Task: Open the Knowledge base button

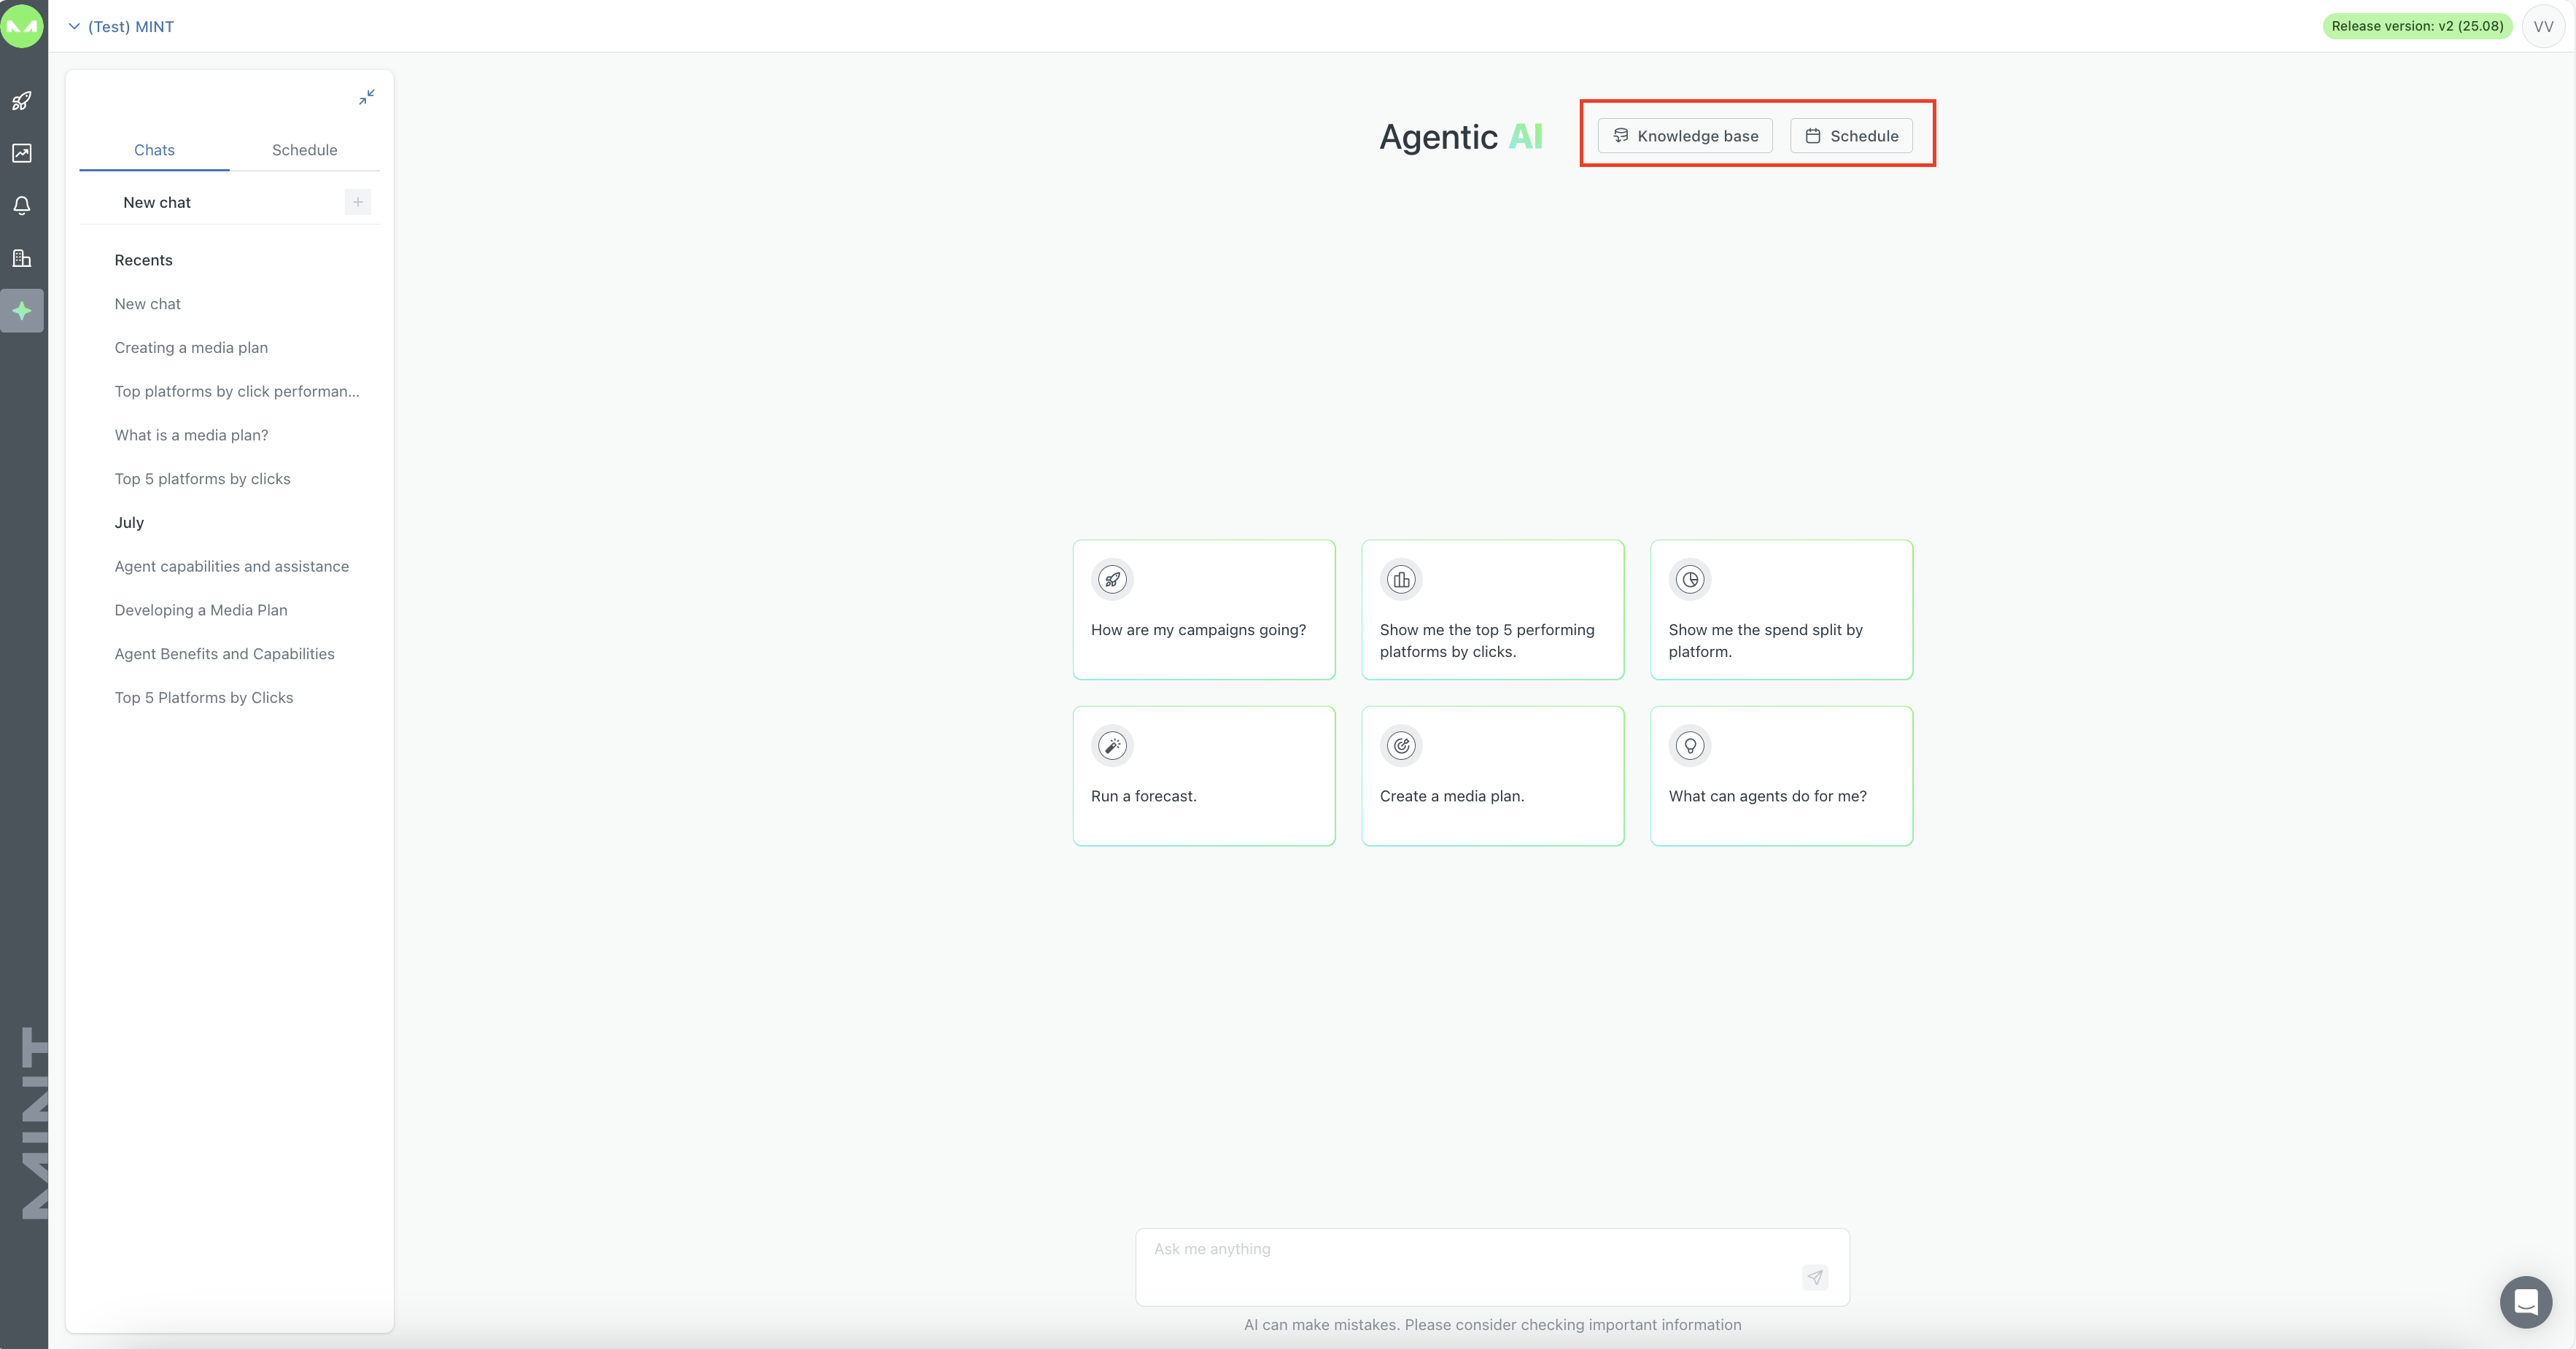Action: pyautogui.click(x=1685, y=136)
